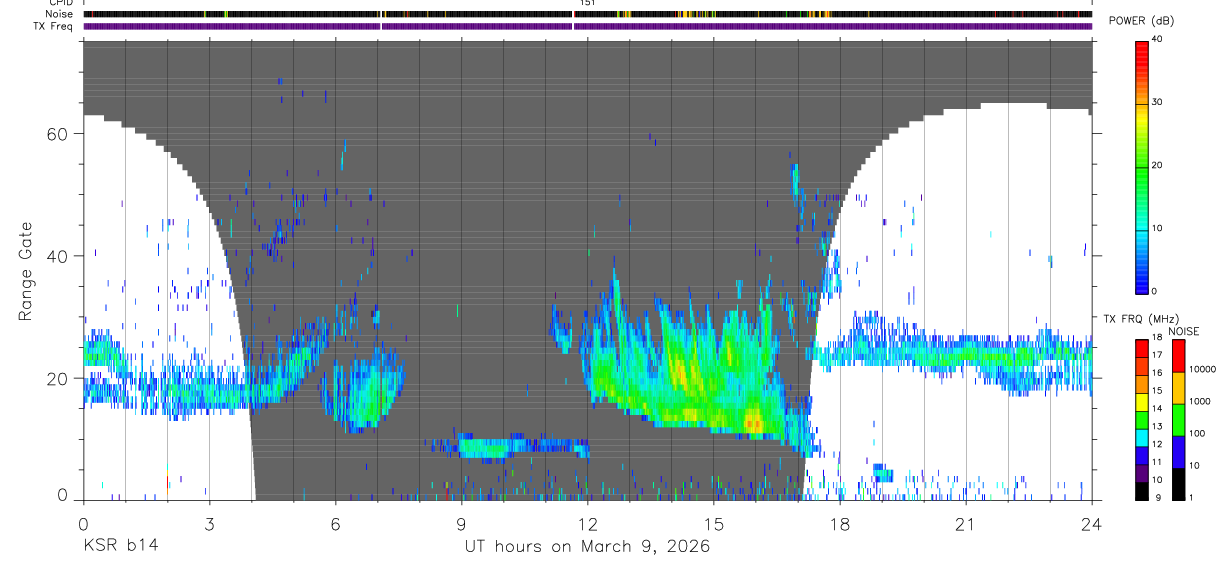The image size is (1228, 567).
Task: Click the '20' label on POWER scale
Action: pos(1157,165)
